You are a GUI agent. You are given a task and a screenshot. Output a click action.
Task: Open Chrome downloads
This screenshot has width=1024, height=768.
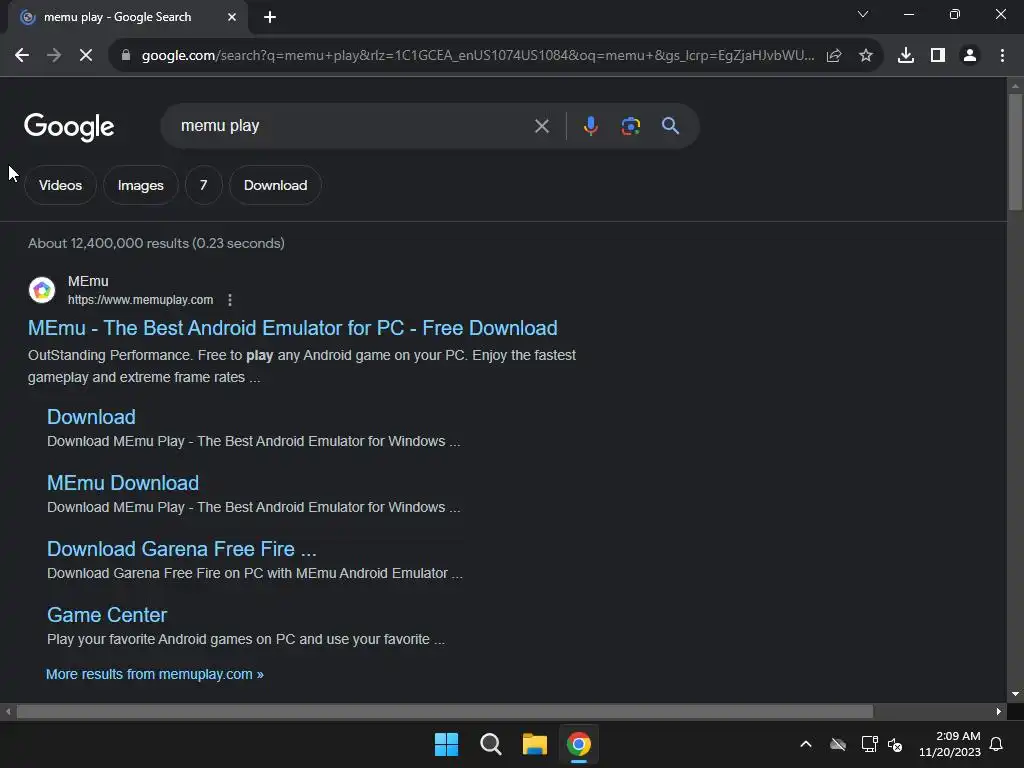(x=906, y=56)
